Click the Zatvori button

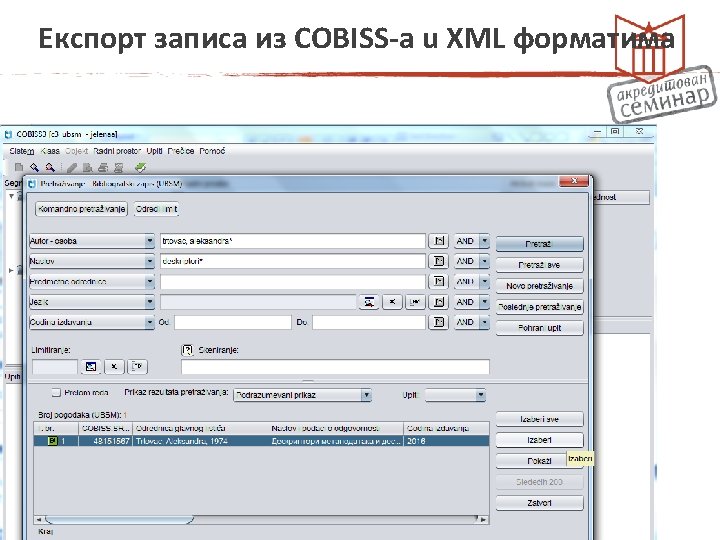(540, 503)
